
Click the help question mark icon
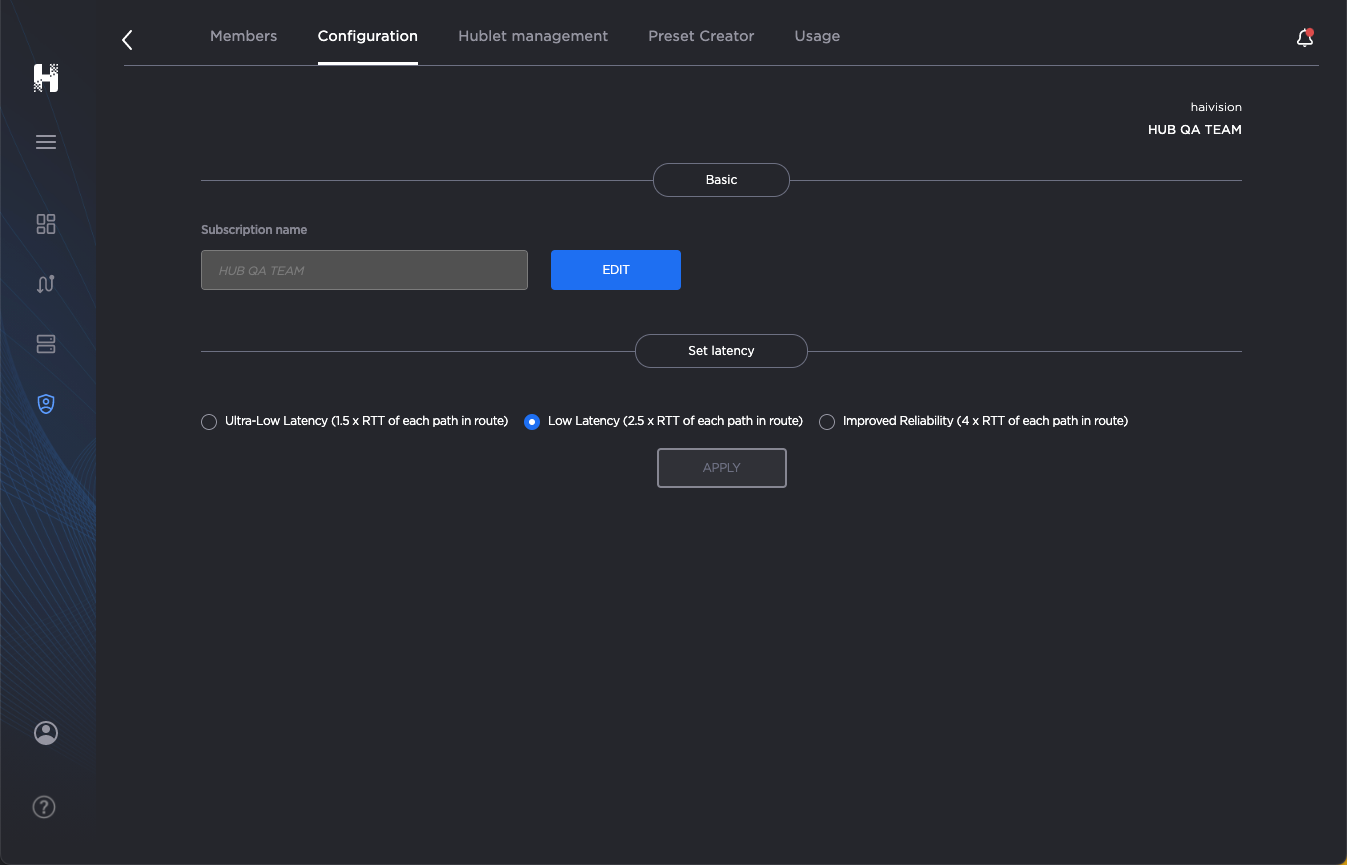tap(43, 807)
